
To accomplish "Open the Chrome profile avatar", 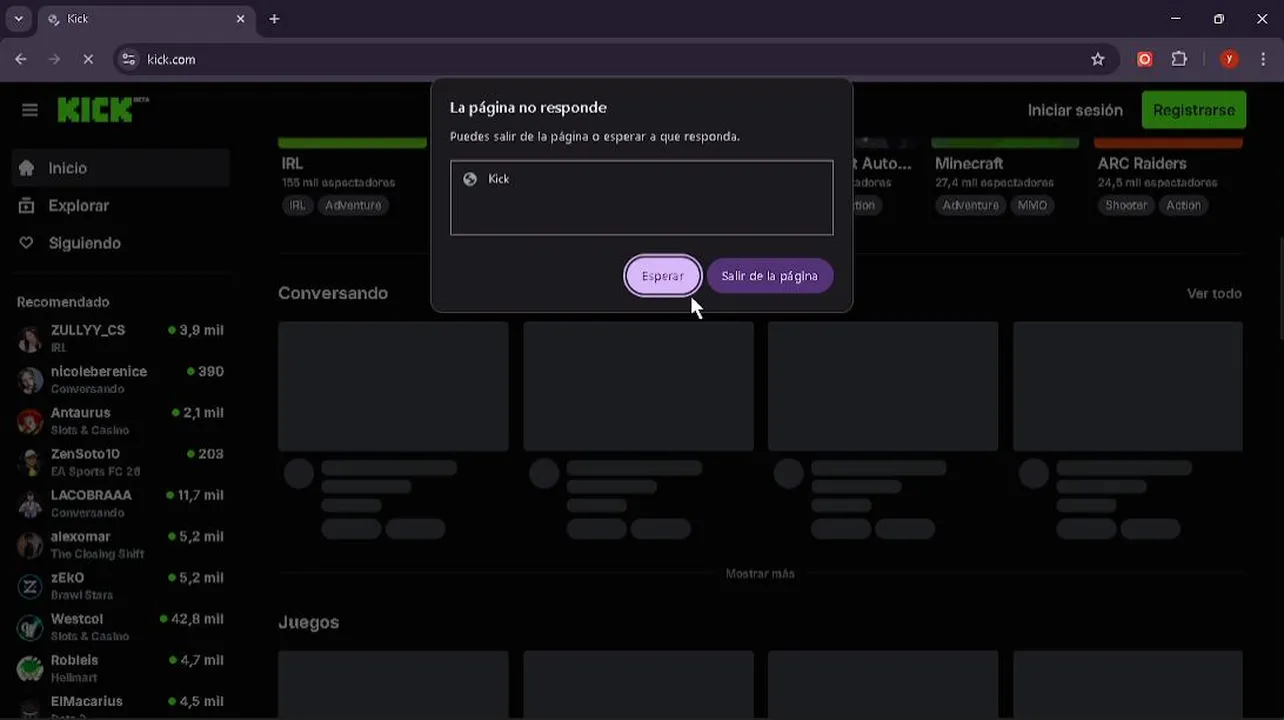I will point(1229,59).
